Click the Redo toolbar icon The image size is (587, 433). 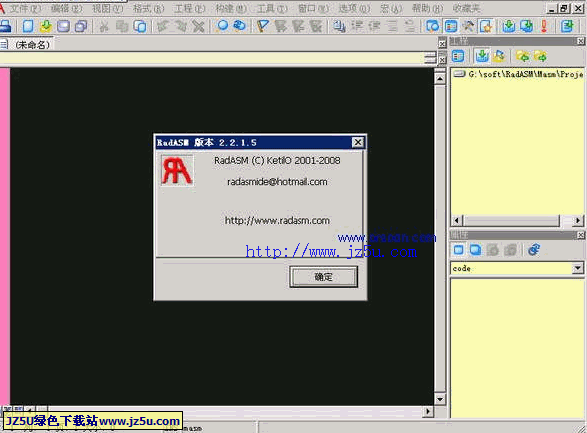pyautogui.click(x=180, y=26)
